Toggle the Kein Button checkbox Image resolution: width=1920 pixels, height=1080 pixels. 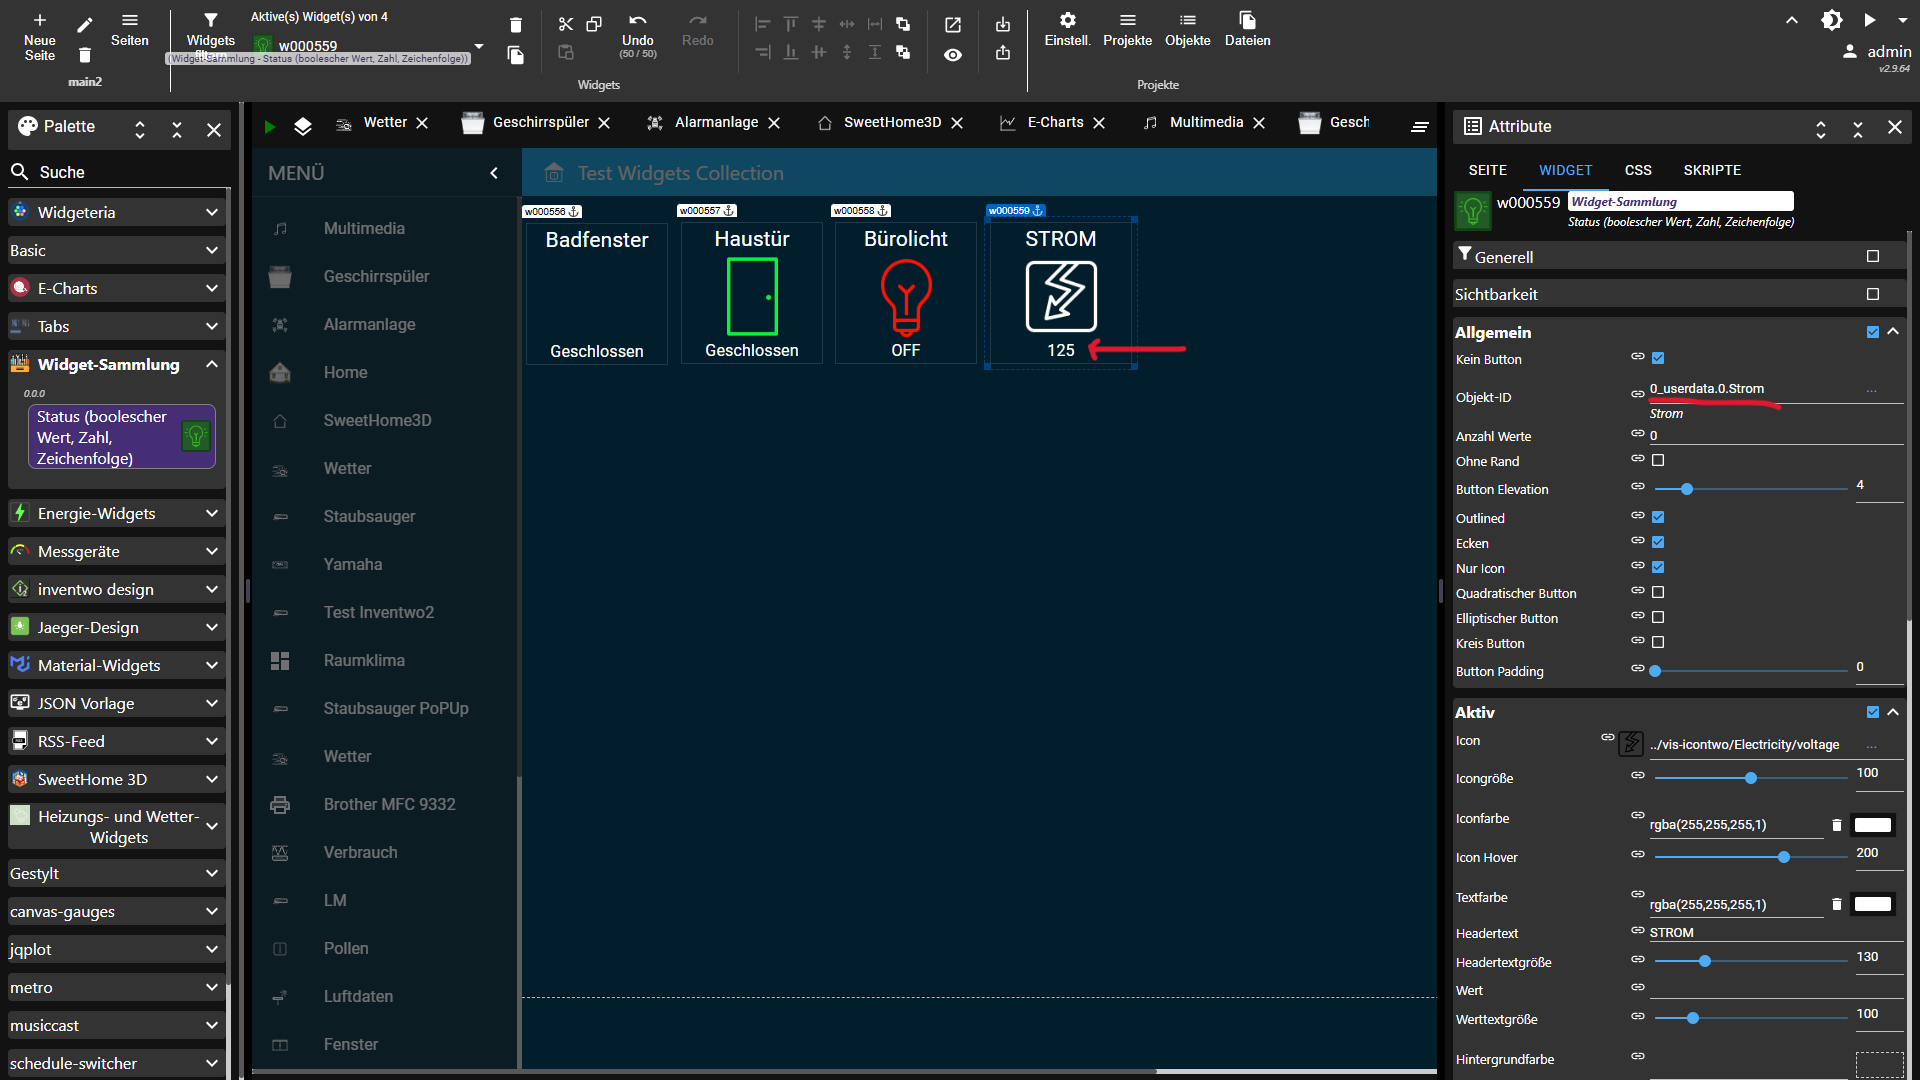tap(1658, 358)
